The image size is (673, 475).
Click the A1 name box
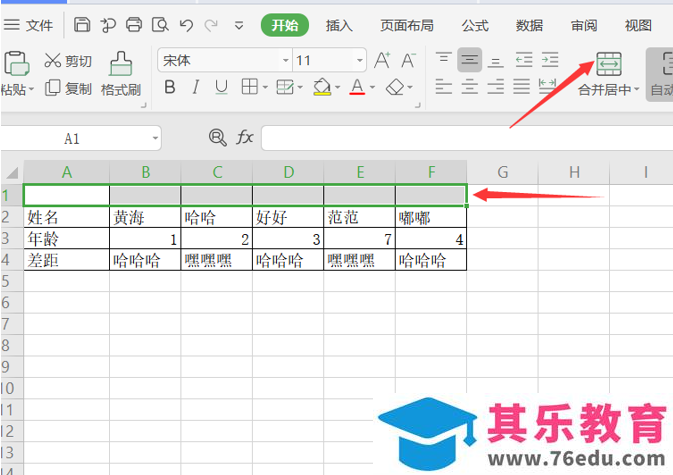coord(72,139)
